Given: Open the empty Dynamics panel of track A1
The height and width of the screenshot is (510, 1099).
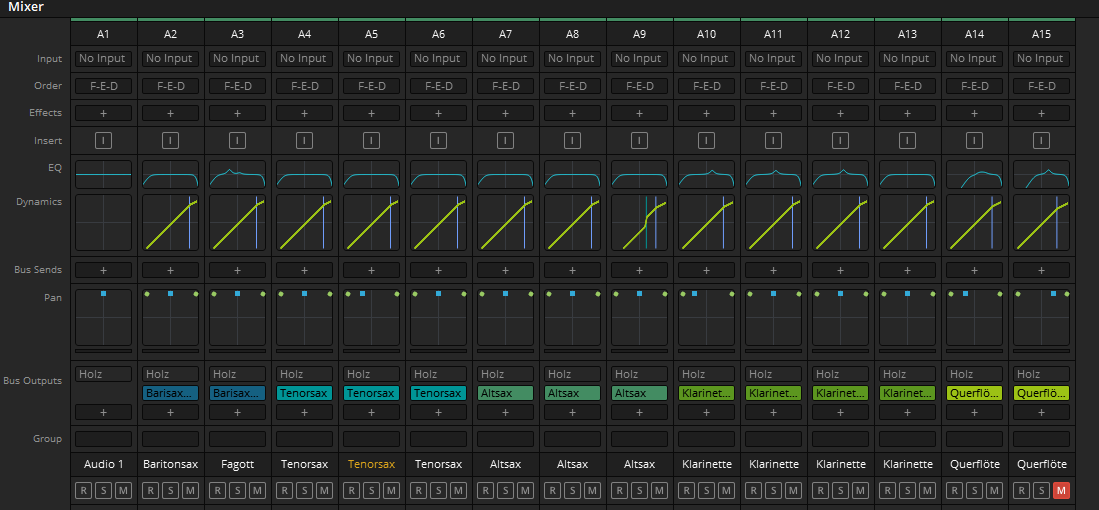Looking at the screenshot, I should pos(103,223).
